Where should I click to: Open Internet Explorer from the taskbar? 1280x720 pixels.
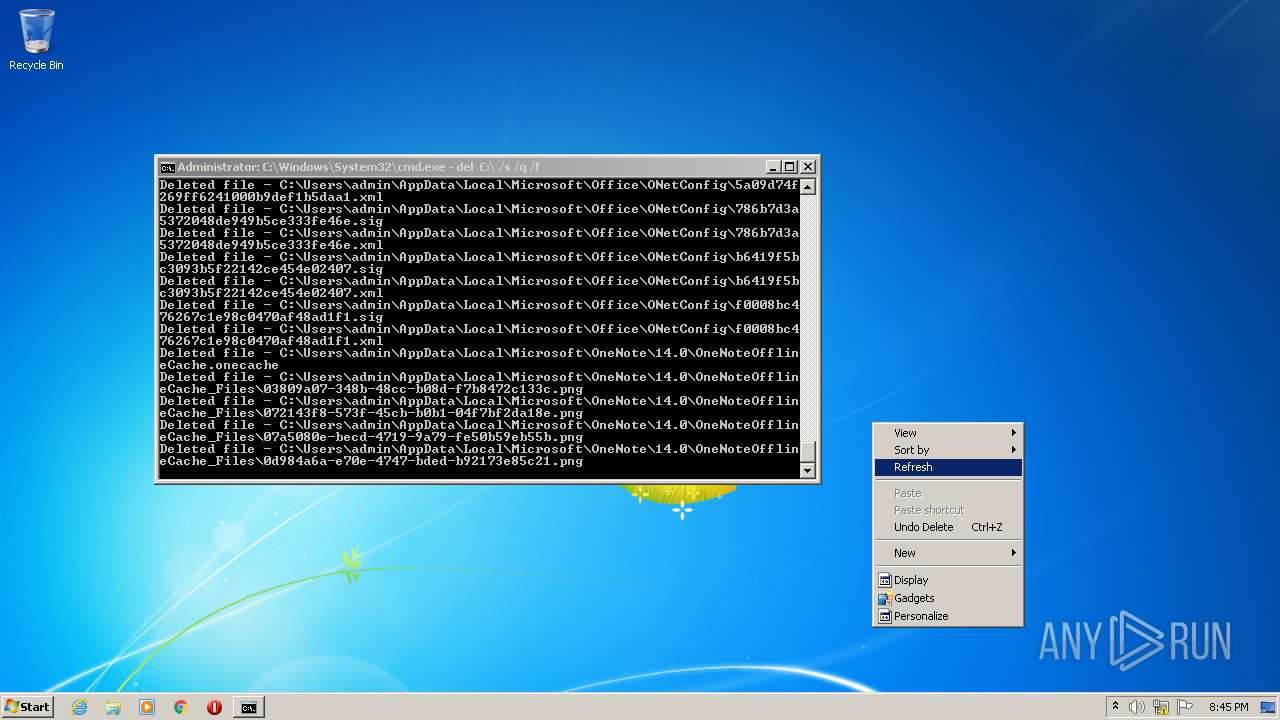point(79,707)
